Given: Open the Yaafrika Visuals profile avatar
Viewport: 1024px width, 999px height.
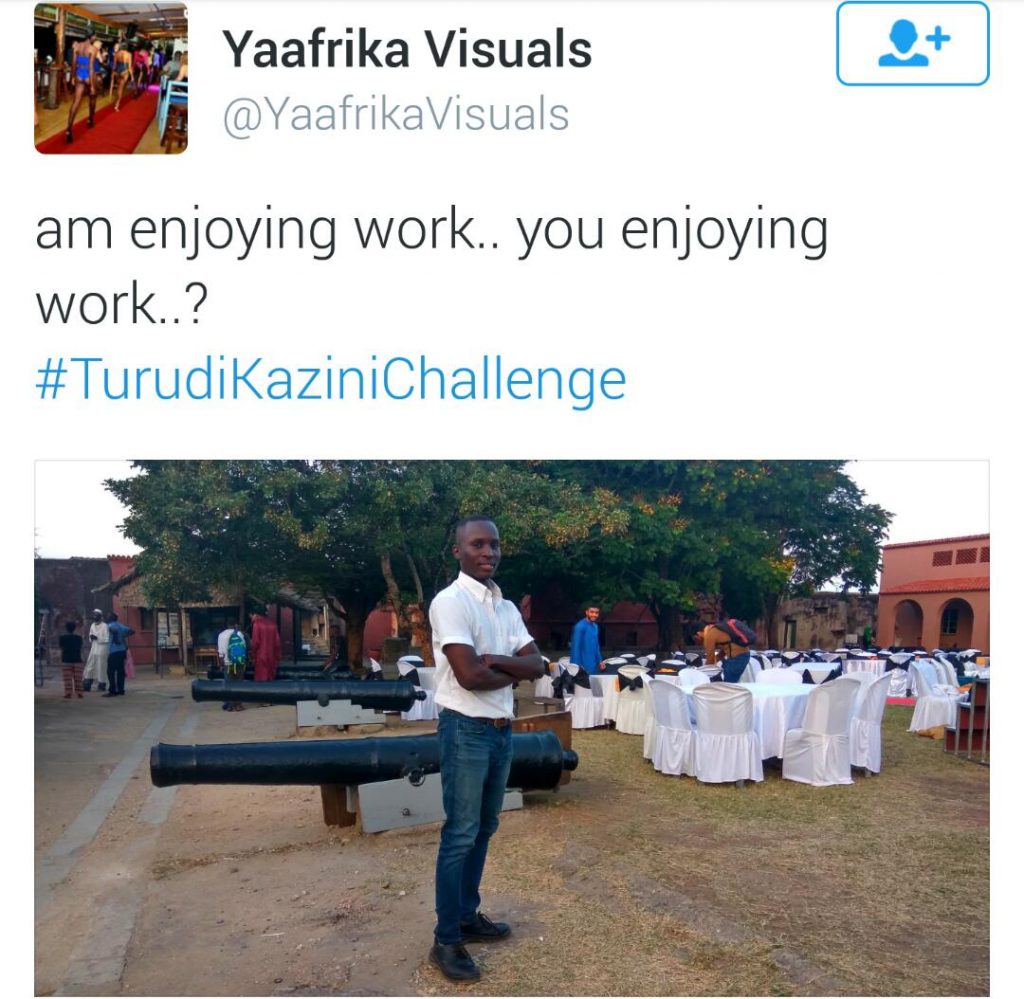Looking at the screenshot, I should click(x=111, y=78).
